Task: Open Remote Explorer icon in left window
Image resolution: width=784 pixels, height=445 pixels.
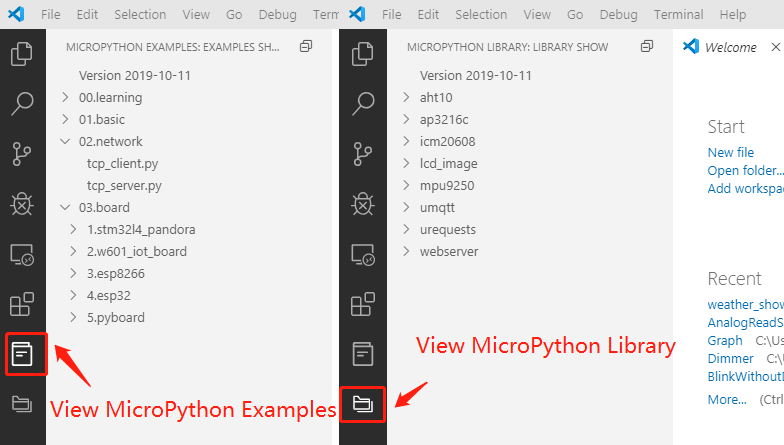Action: tap(22, 254)
